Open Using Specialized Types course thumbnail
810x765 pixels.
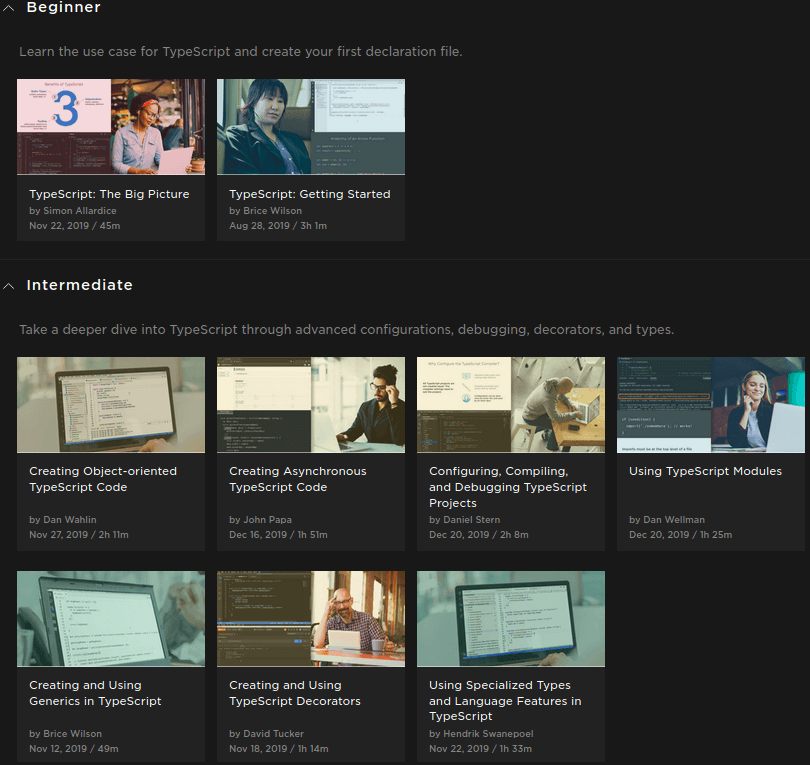click(x=511, y=619)
